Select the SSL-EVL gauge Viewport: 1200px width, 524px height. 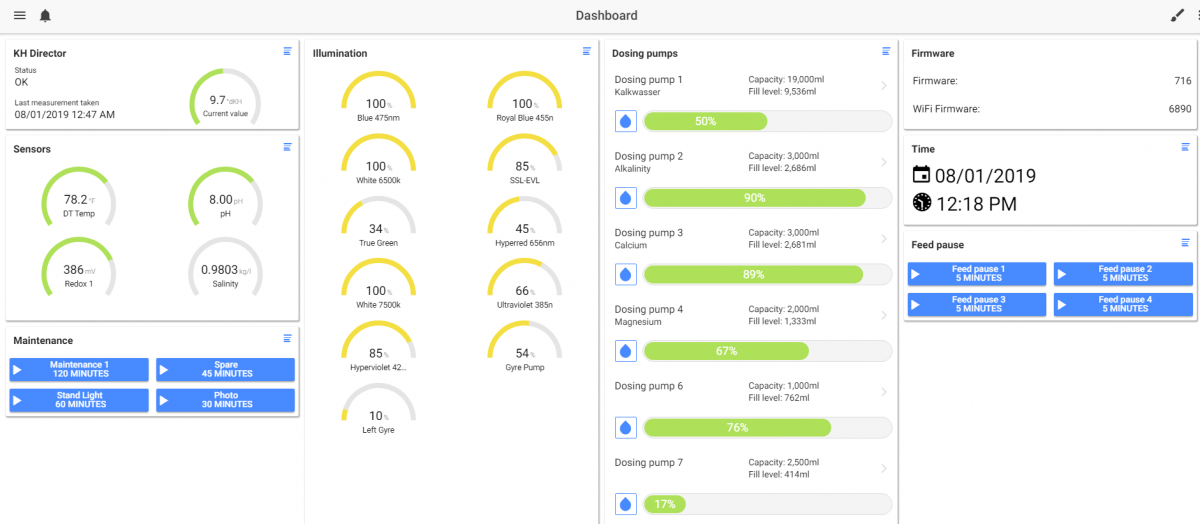tap(524, 162)
